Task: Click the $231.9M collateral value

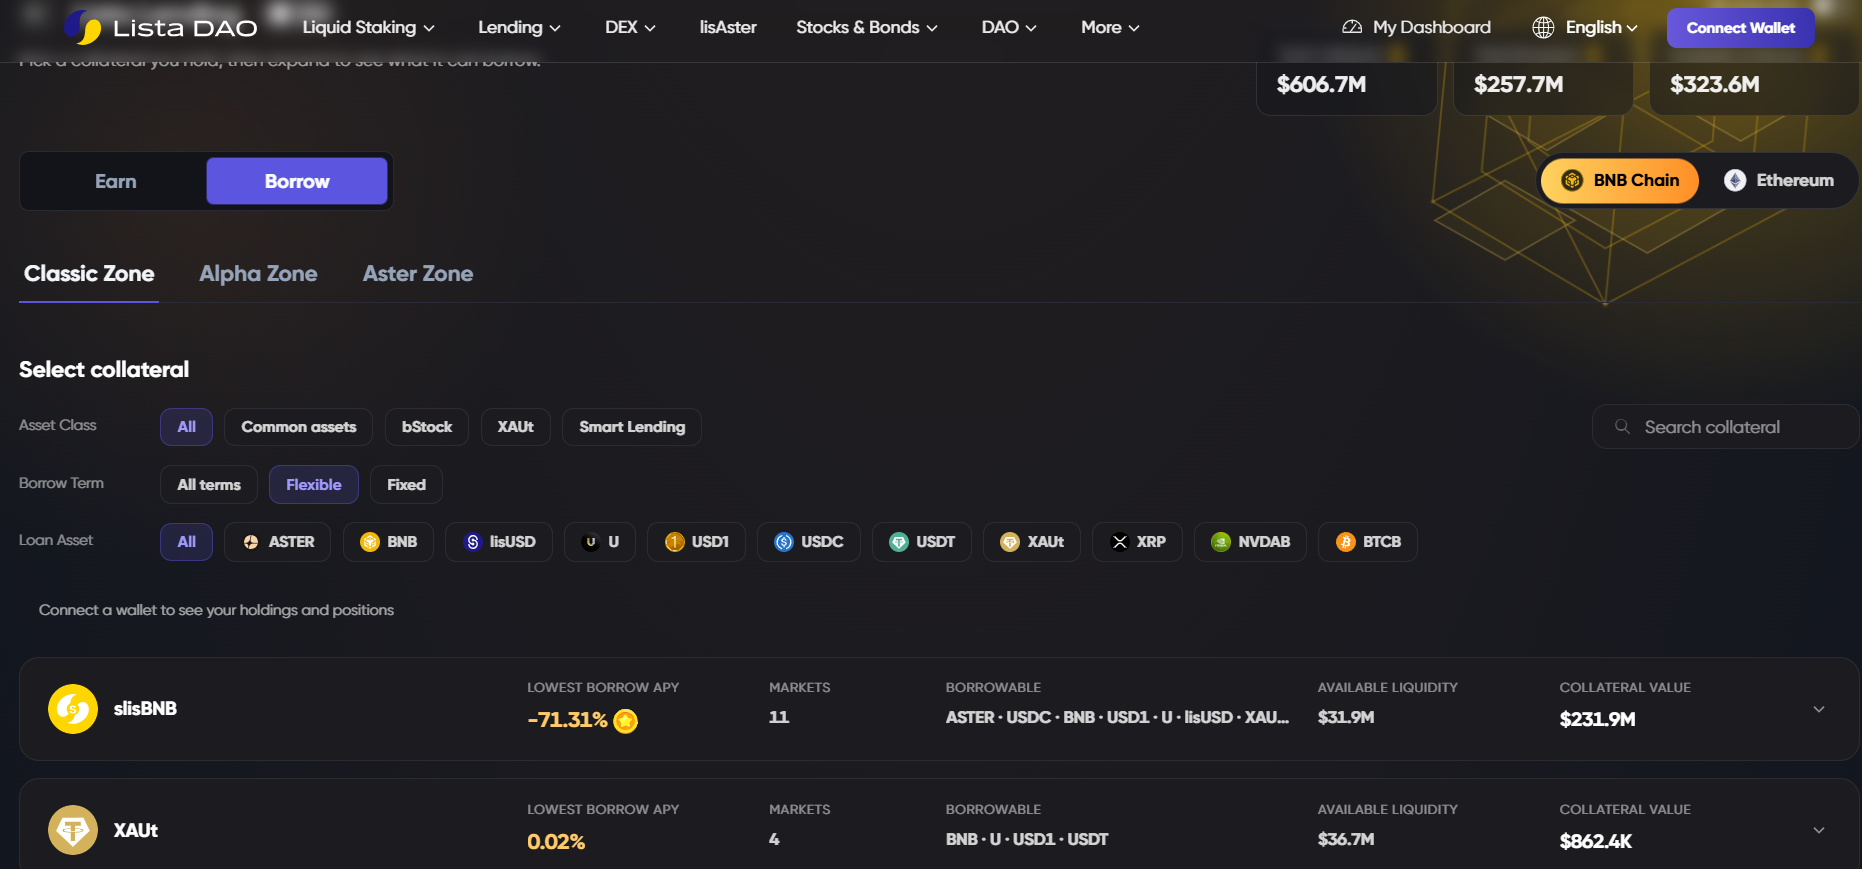Action: tap(1597, 720)
